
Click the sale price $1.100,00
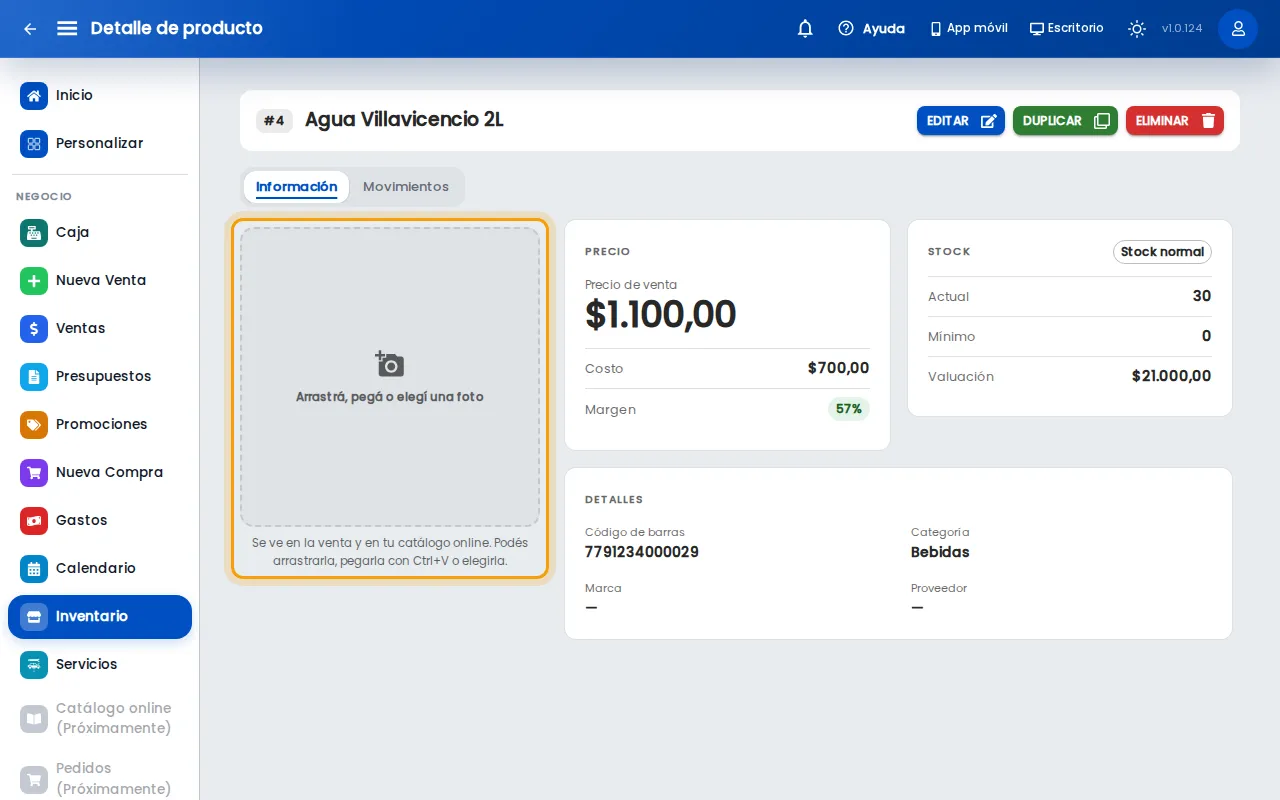tap(661, 314)
